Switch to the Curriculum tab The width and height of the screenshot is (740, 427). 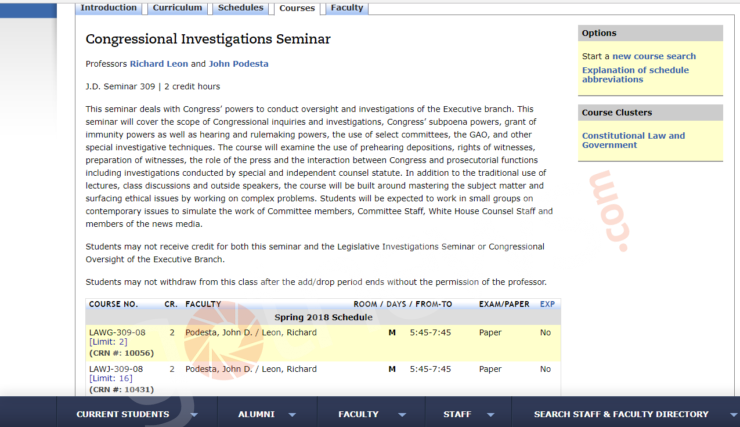click(177, 8)
